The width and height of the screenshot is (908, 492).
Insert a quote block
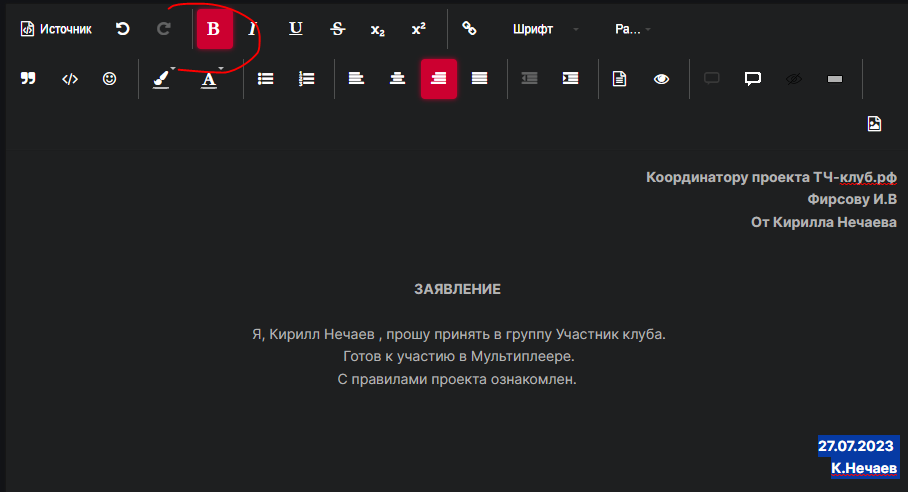point(28,79)
